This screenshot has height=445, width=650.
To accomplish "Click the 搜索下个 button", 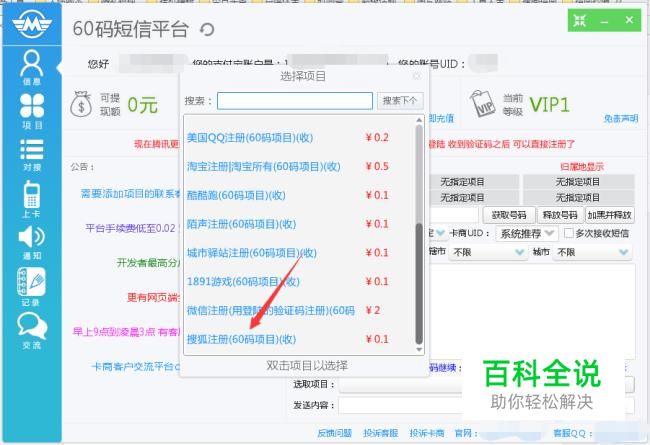I will [400, 101].
